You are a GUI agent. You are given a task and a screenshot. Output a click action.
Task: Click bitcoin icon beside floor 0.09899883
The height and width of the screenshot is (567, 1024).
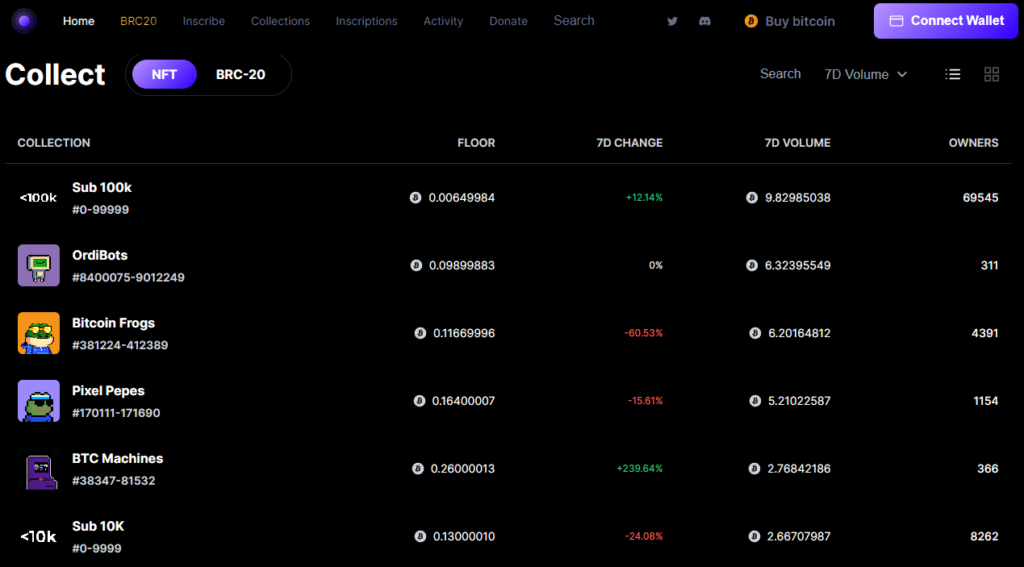(416, 265)
